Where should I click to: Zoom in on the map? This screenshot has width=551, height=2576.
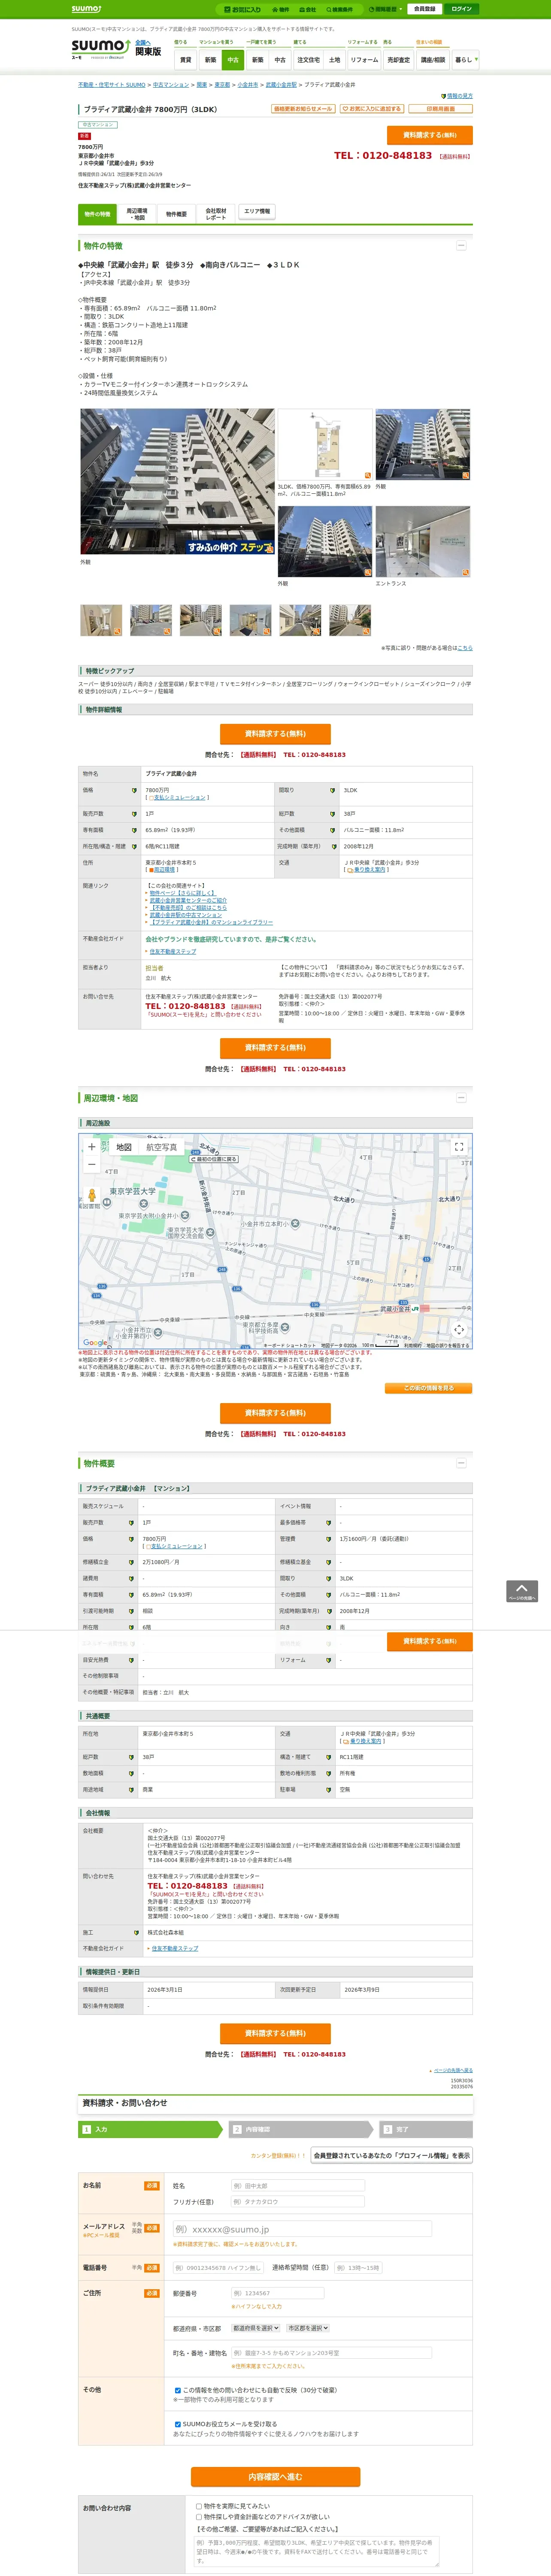tap(92, 1147)
